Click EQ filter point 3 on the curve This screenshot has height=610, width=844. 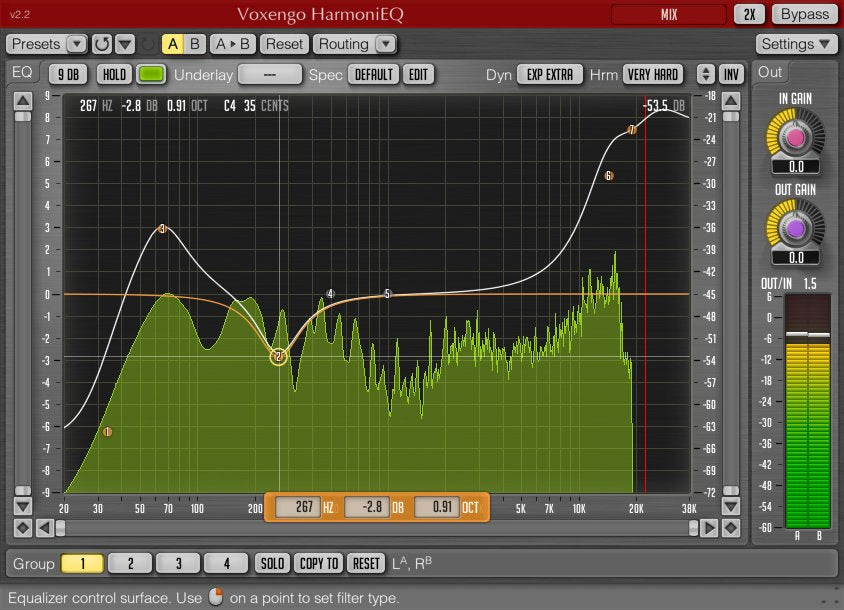click(163, 229)
